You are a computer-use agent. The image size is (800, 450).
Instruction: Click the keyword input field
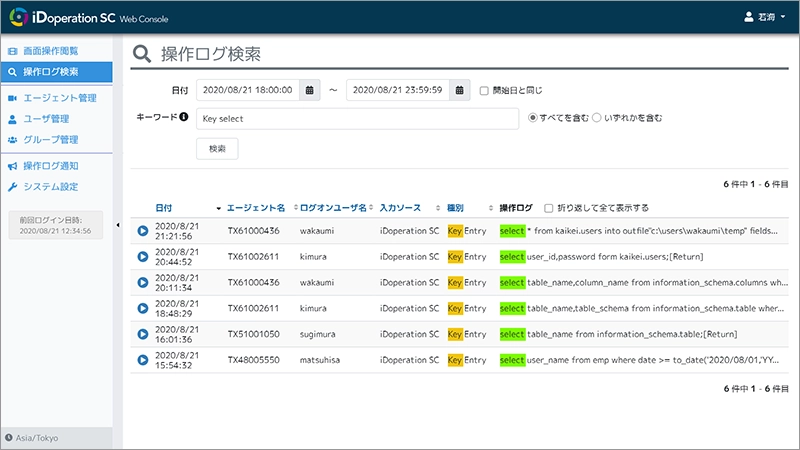(x=357, y=118)
